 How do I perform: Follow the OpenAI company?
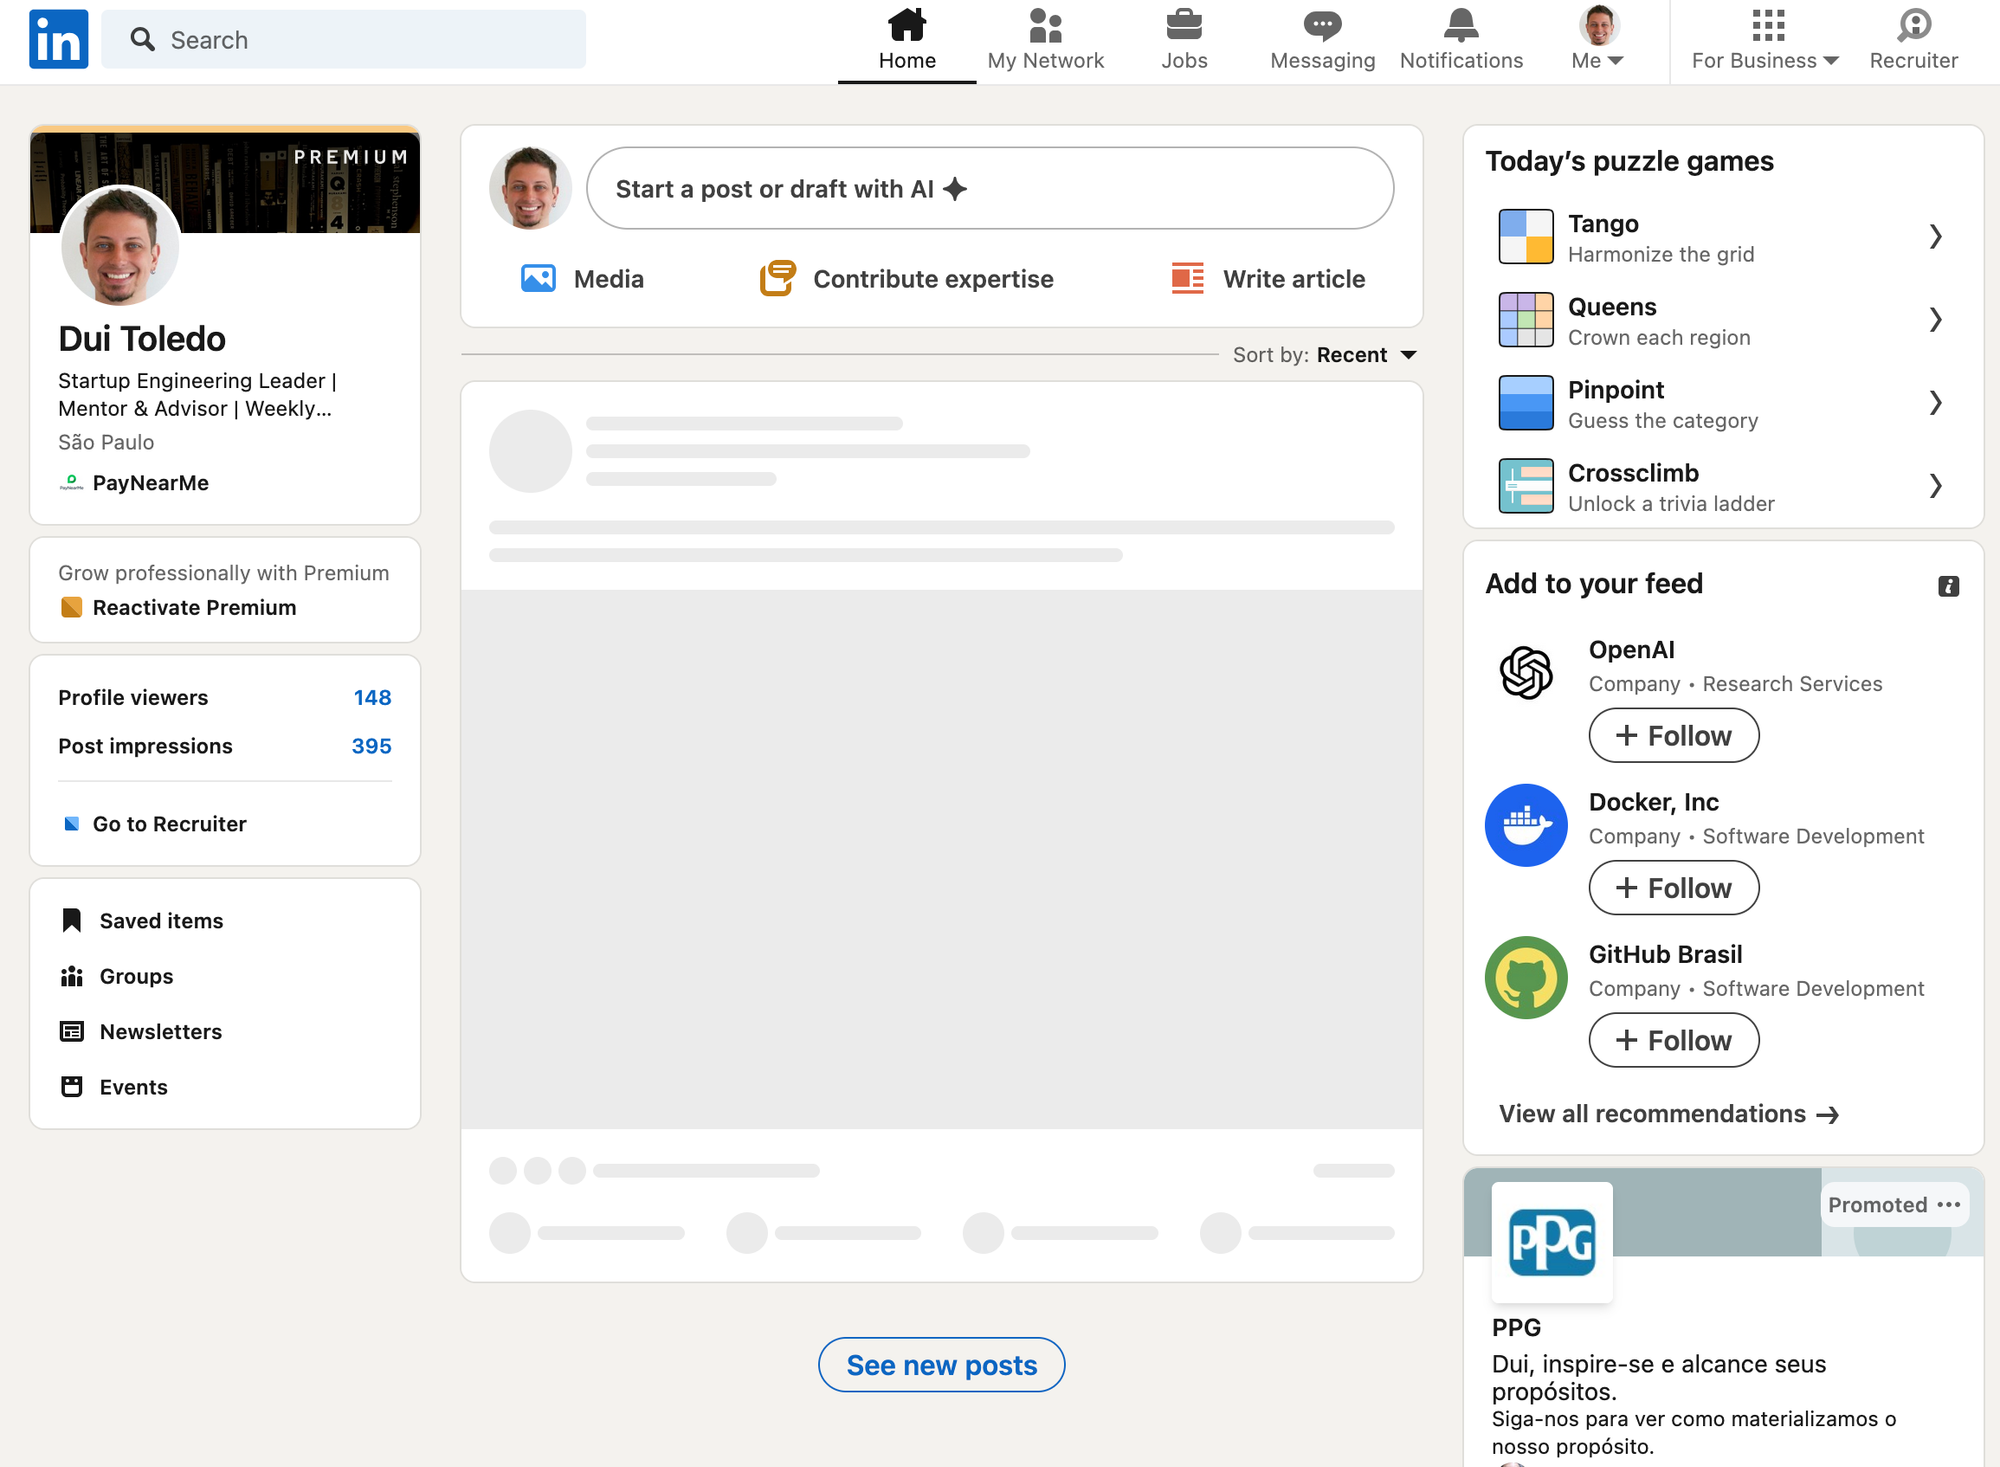coord(1673,736)
